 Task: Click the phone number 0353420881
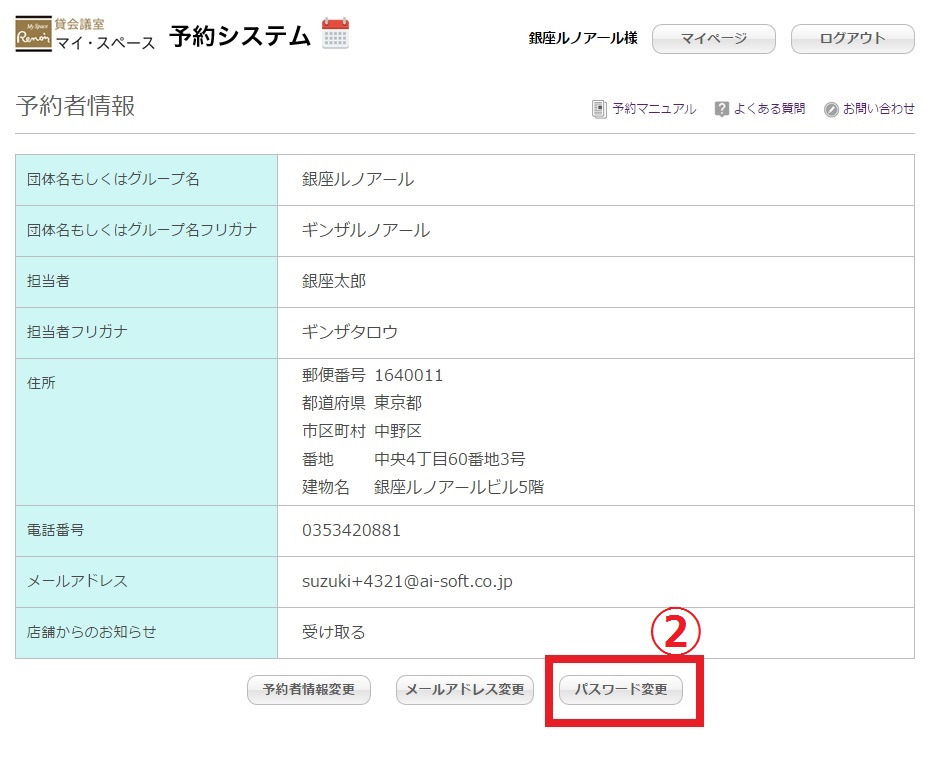(x=351, y=530)
